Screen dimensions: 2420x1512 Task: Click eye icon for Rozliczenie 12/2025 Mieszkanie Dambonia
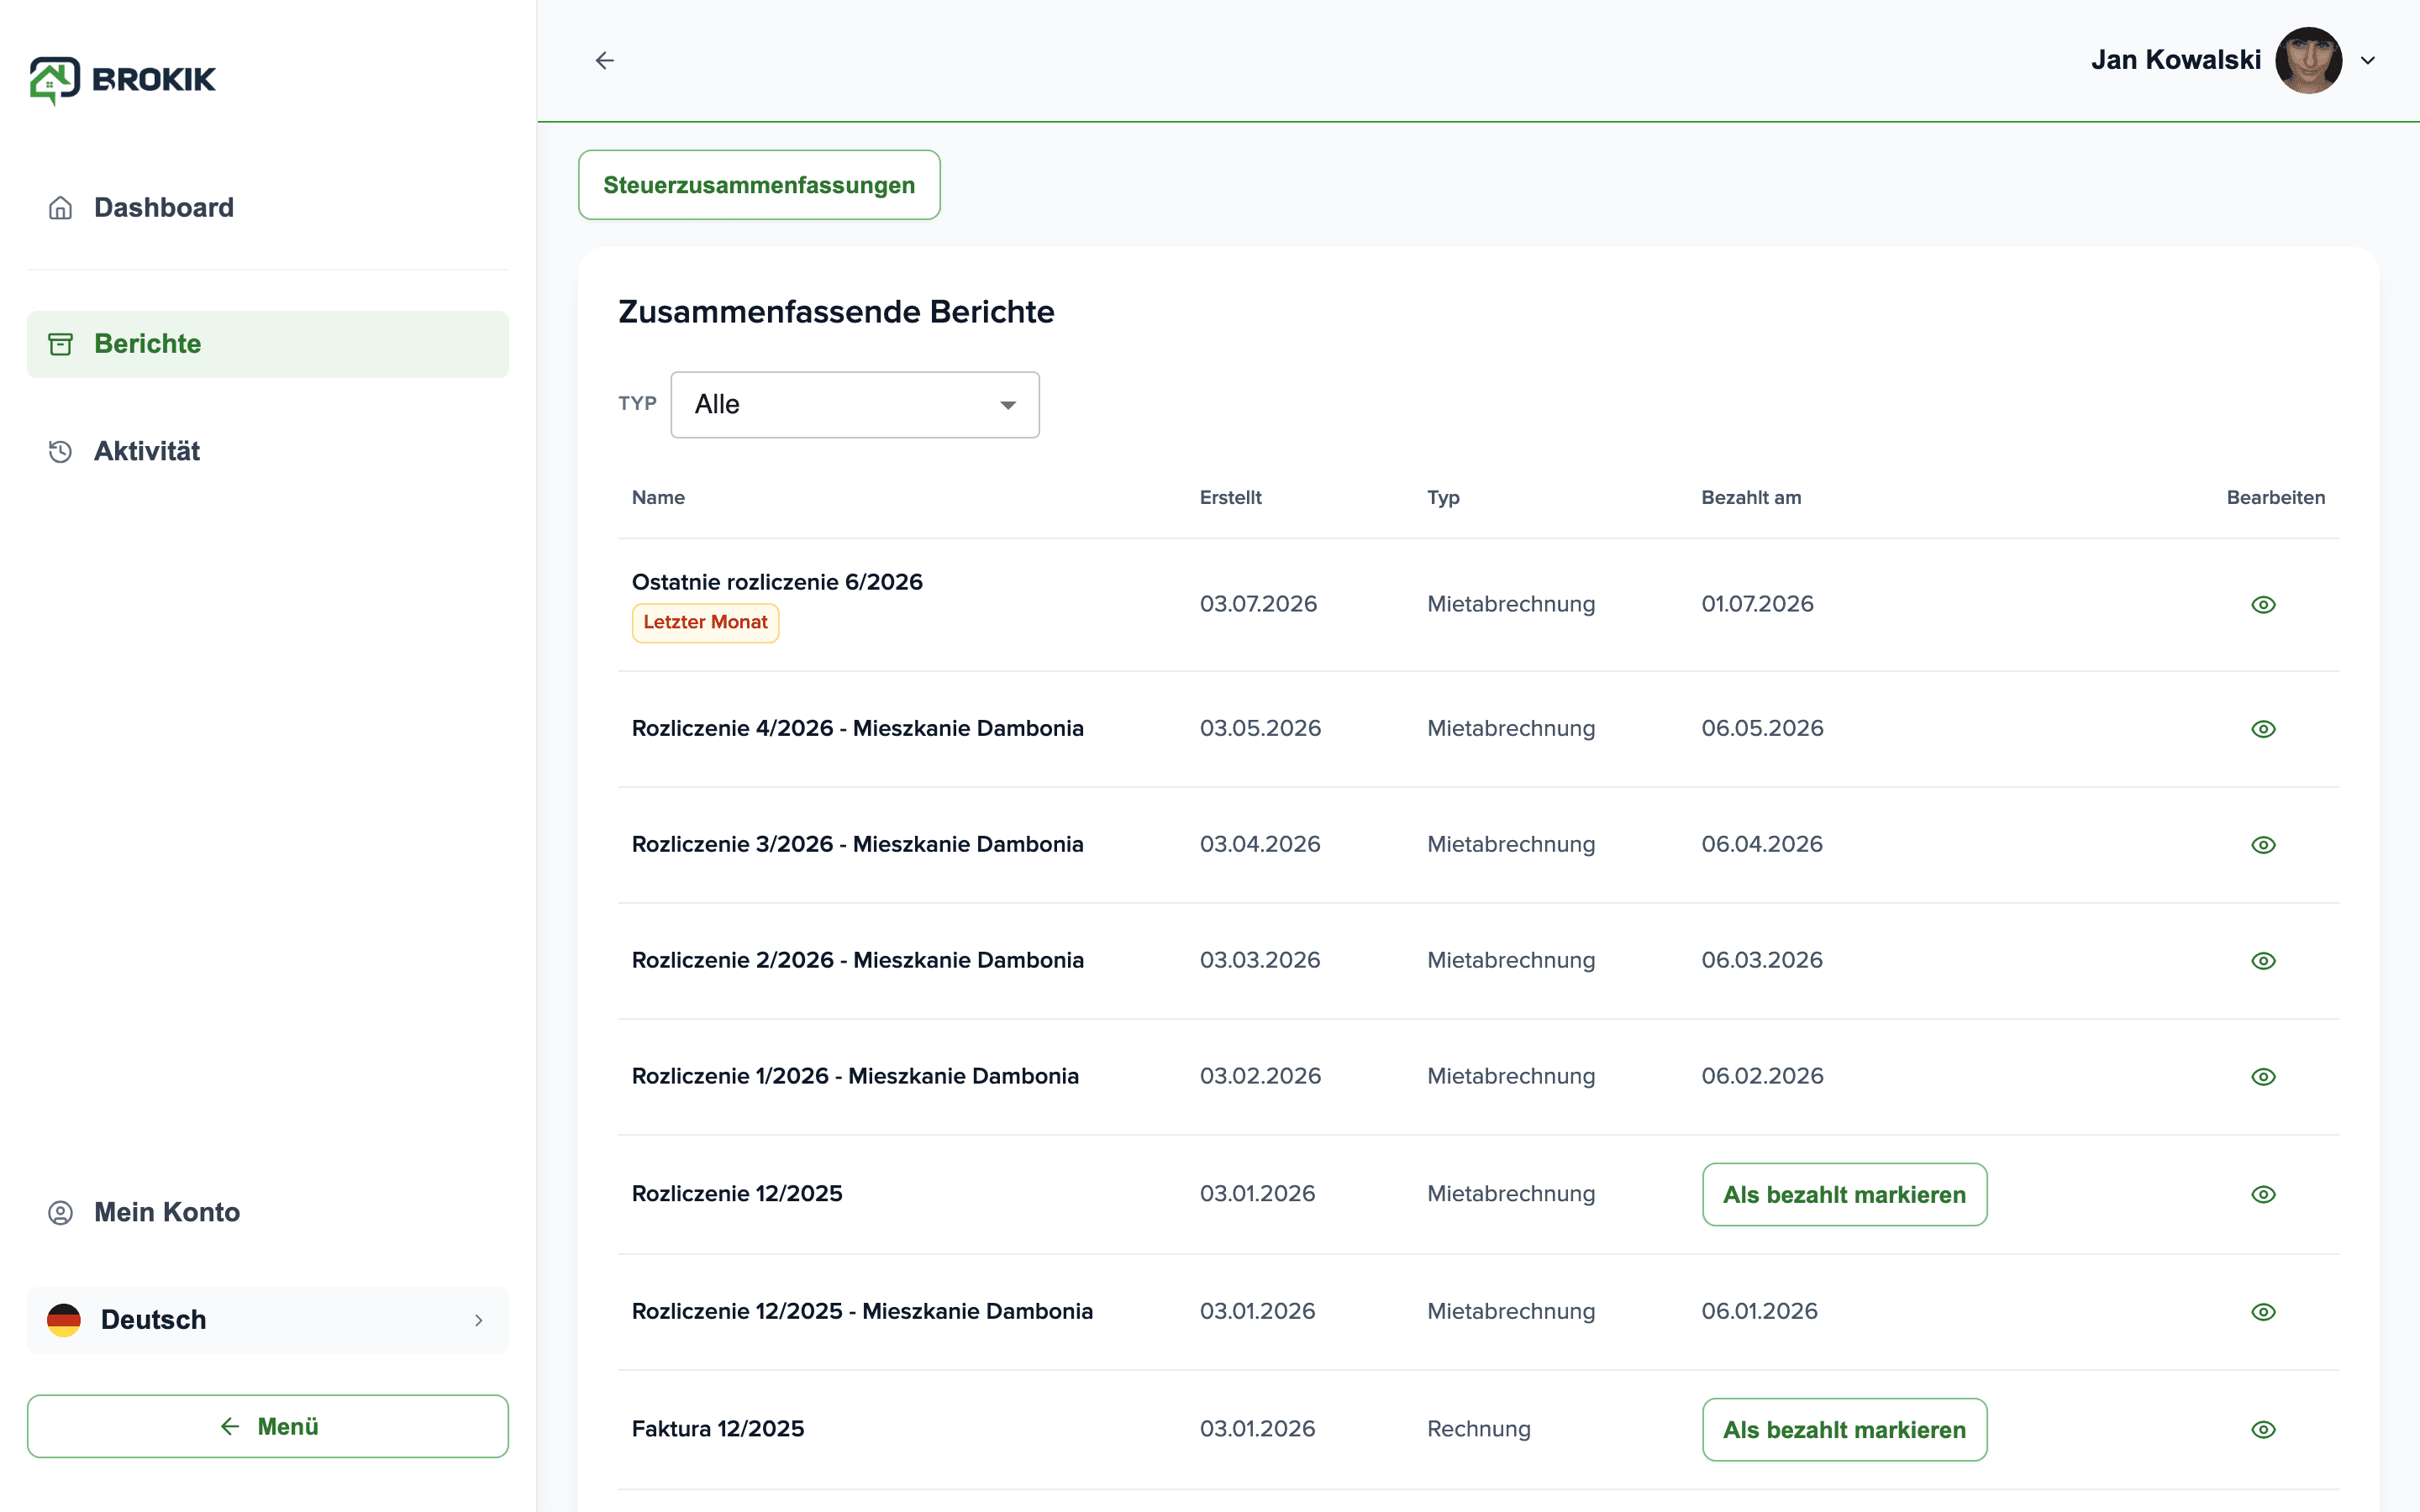(2263, 1312)
